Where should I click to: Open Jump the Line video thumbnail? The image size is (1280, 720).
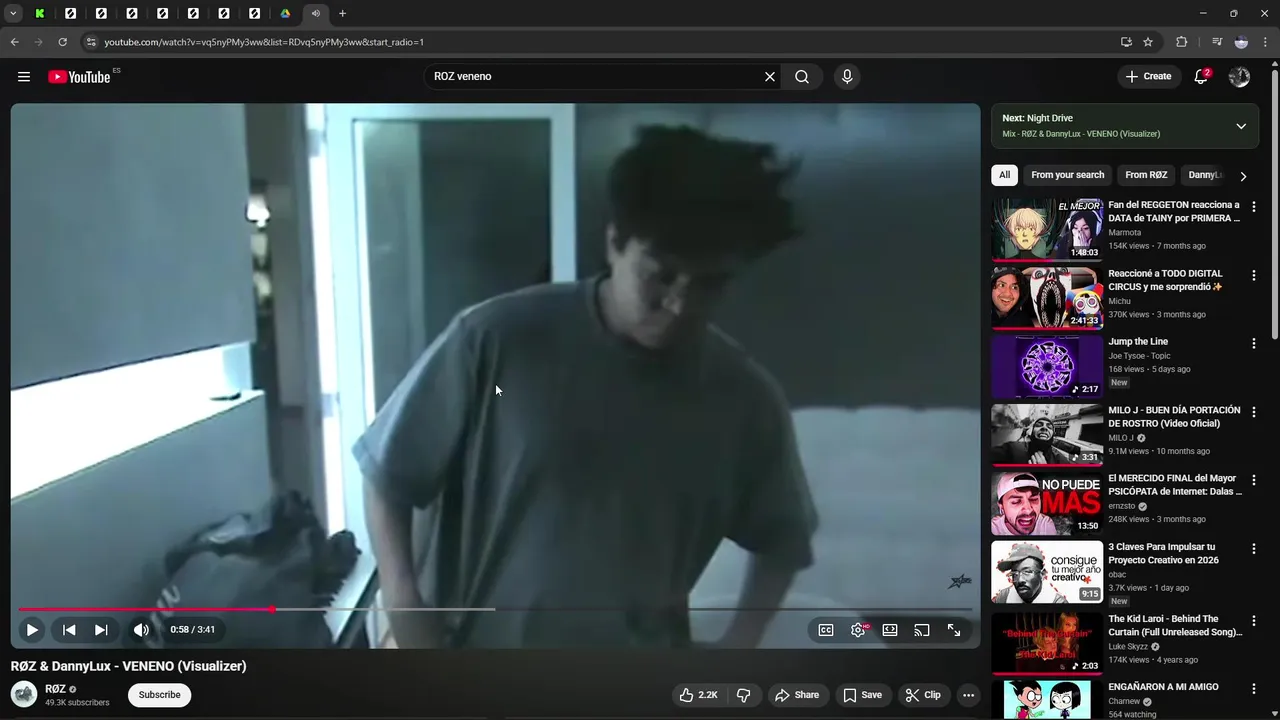(x=1047, y=366)
